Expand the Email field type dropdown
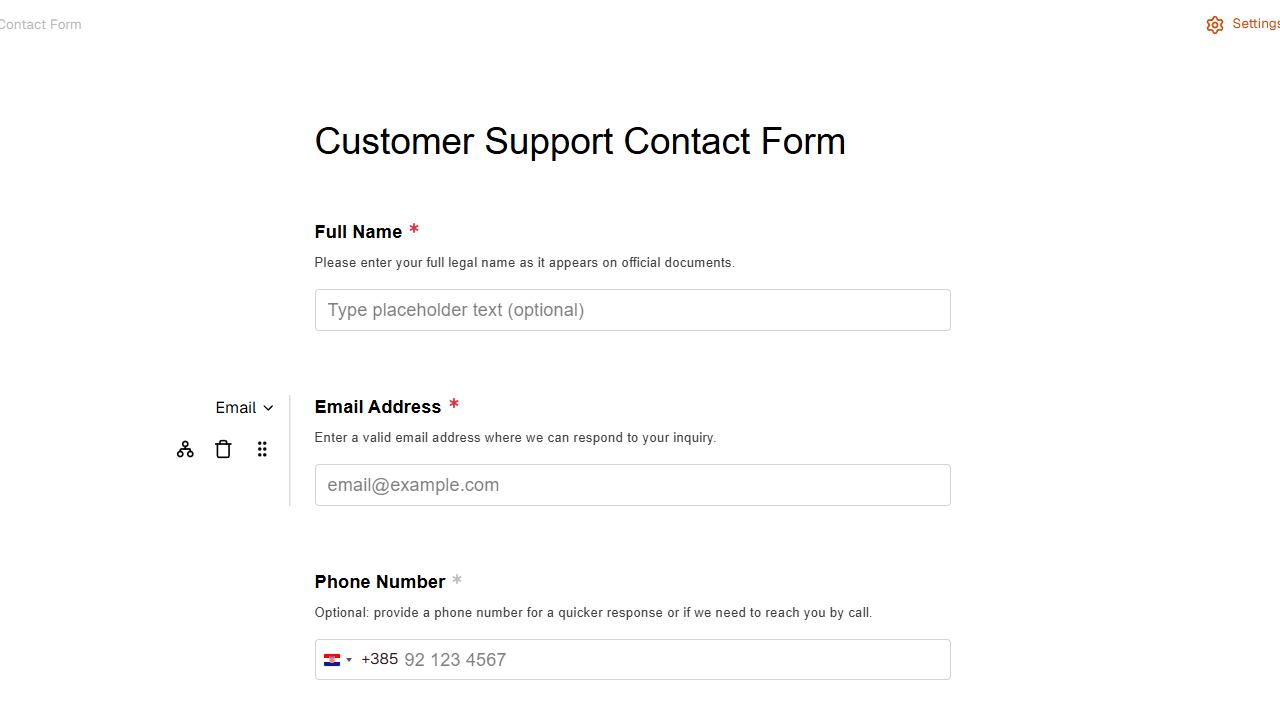This screenshot has width=1280, height=720. [244, 407]
